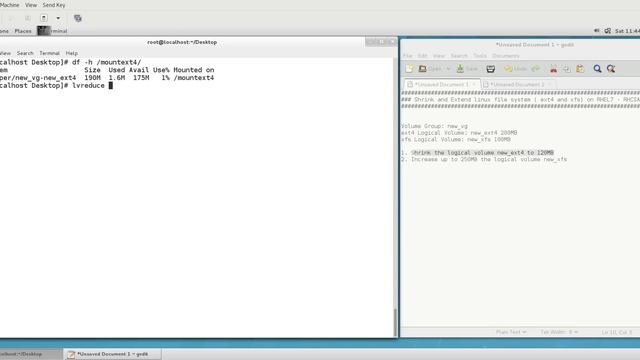Image resolution: width=640 pixels, height=360 pixels.
Task: Open gedit's Search menu
Action: [x=459, y=56]
